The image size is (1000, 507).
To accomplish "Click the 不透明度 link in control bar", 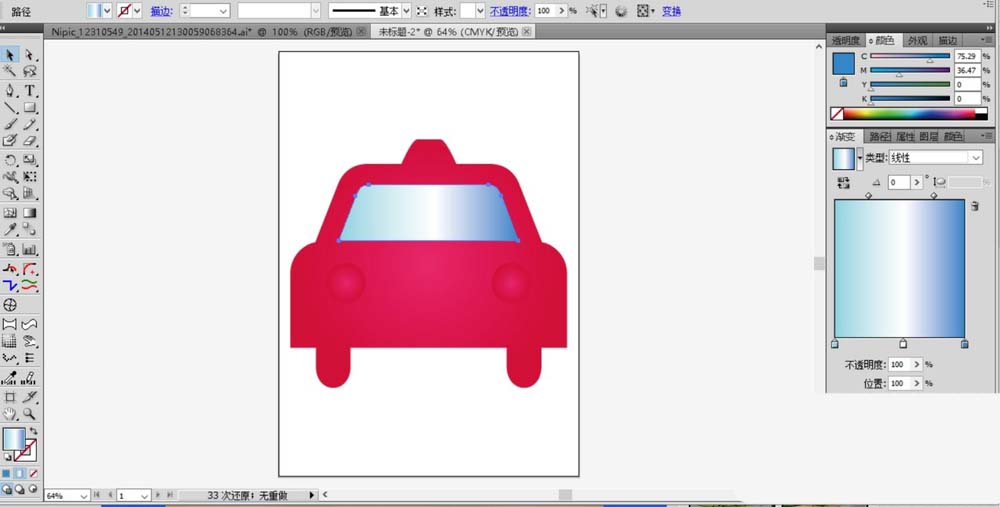I will [x=510, y=11].
